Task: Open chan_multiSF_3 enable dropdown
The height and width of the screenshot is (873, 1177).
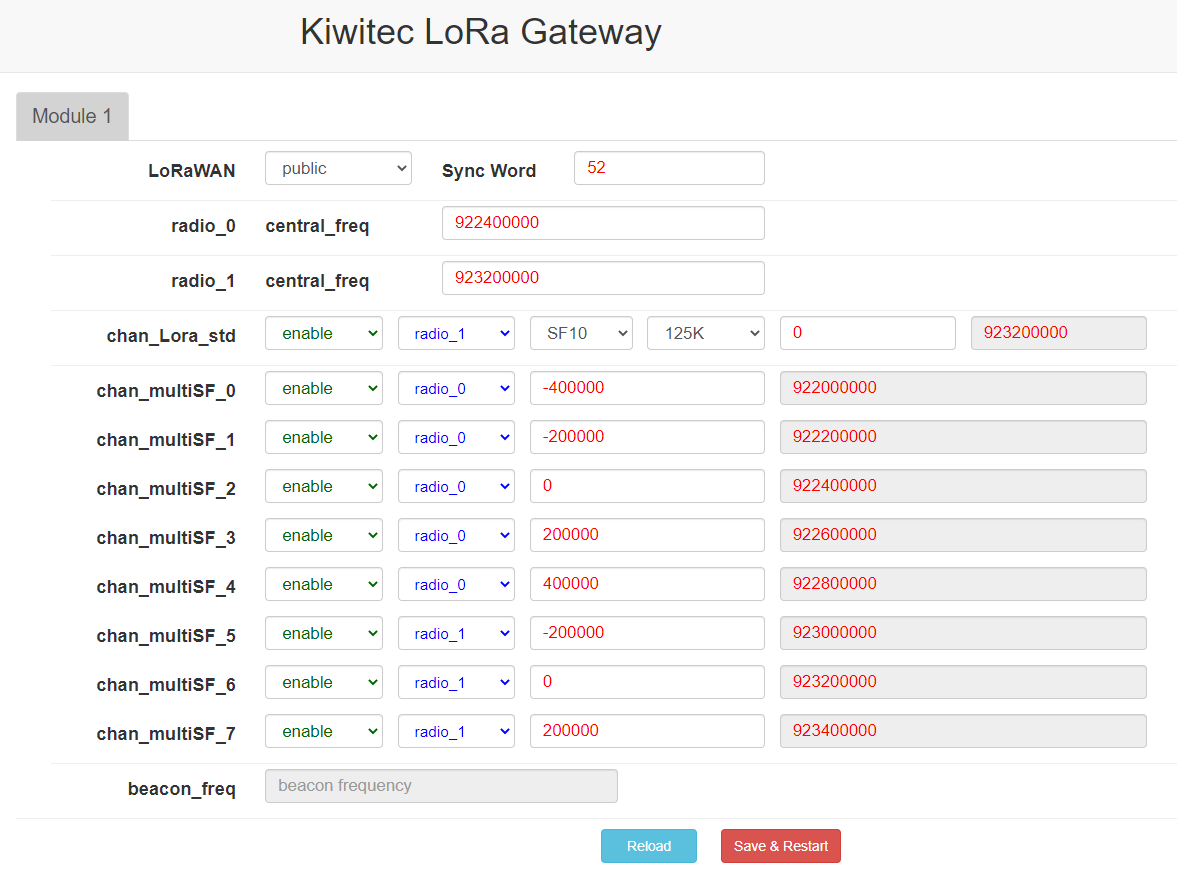Action: pyautogui.click(x=324, y=535)
